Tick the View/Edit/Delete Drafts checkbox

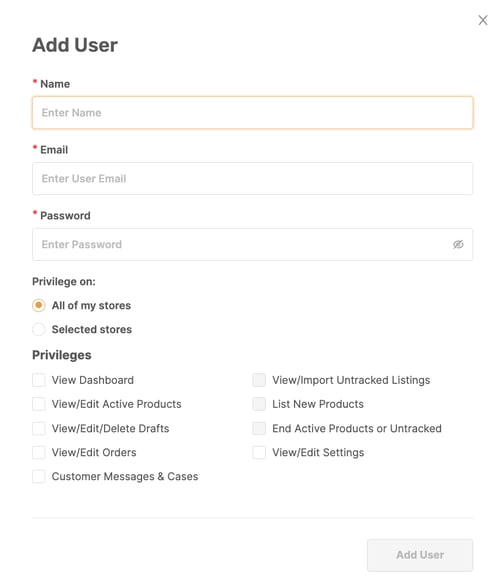(x=39, y=428)
